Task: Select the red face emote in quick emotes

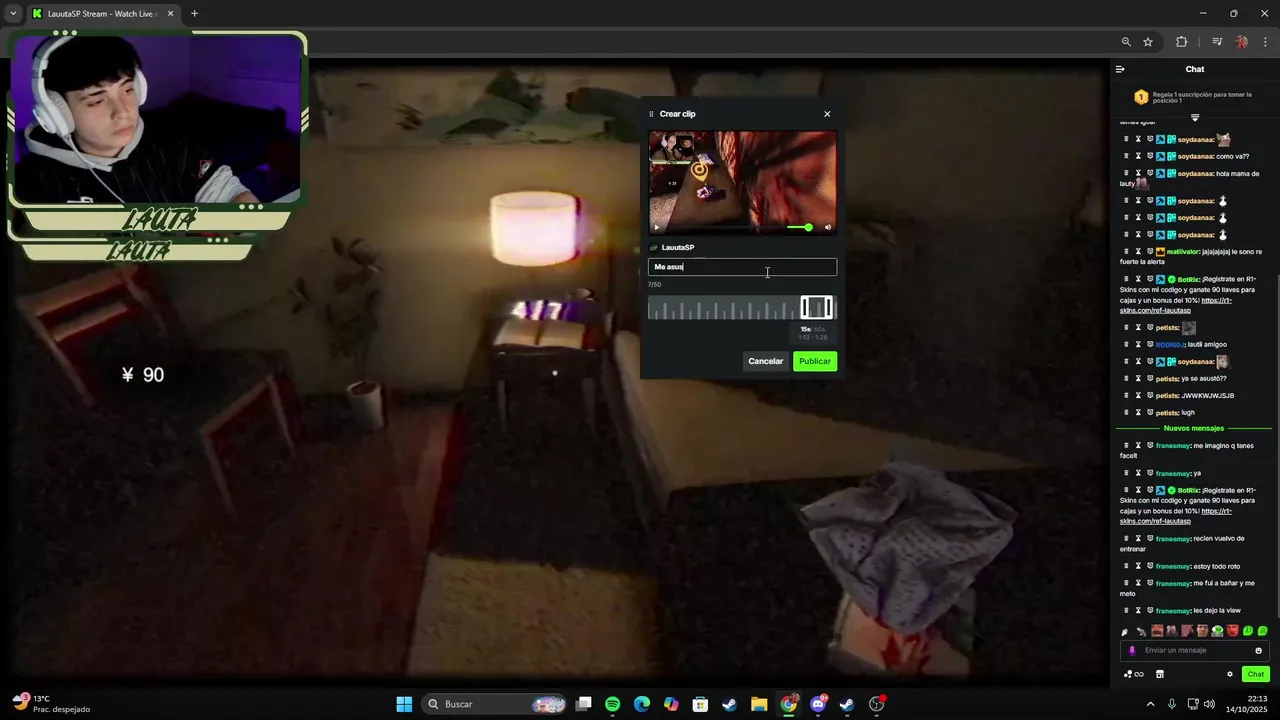Action: coord(1232,631)
